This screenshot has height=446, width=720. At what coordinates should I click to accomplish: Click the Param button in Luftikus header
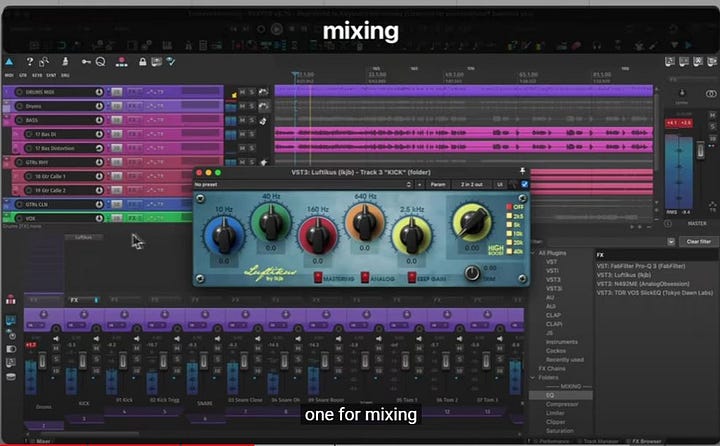click(438, 184)
